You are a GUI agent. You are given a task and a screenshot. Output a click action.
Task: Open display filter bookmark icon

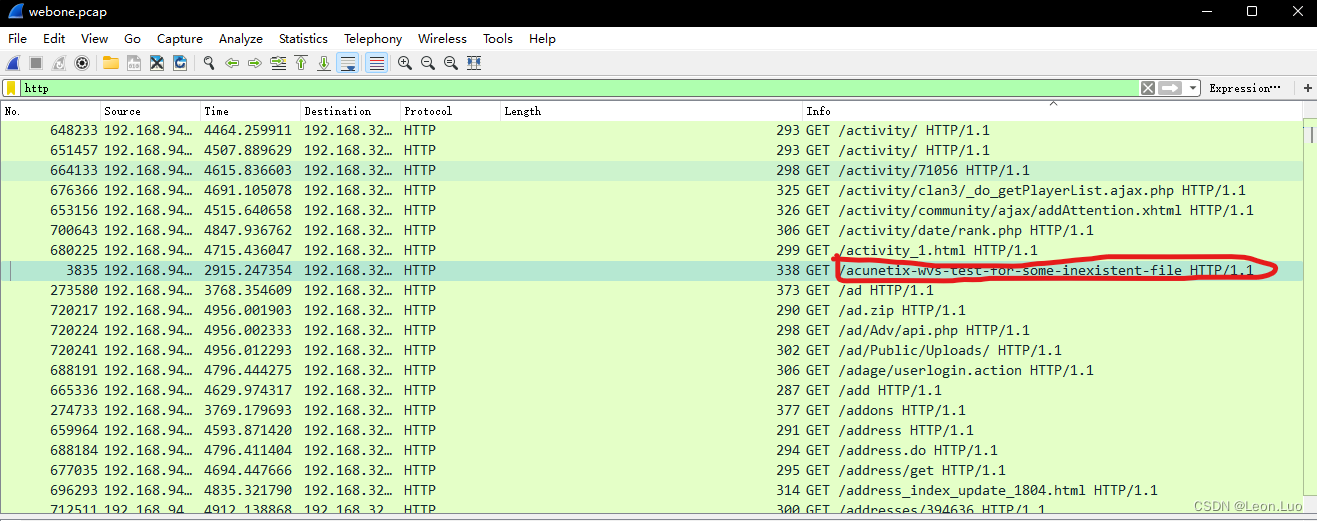pos(11,88)
